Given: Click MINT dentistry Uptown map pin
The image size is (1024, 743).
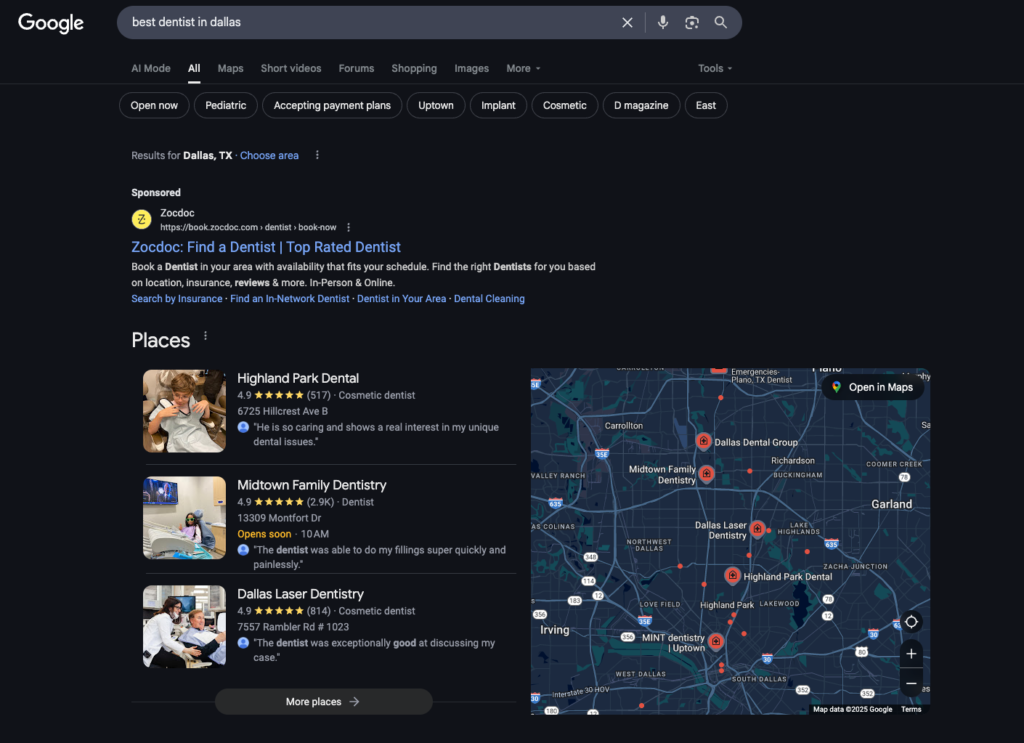Looking at the screenshot, I should pyautogui.click(x=716, y=641).
